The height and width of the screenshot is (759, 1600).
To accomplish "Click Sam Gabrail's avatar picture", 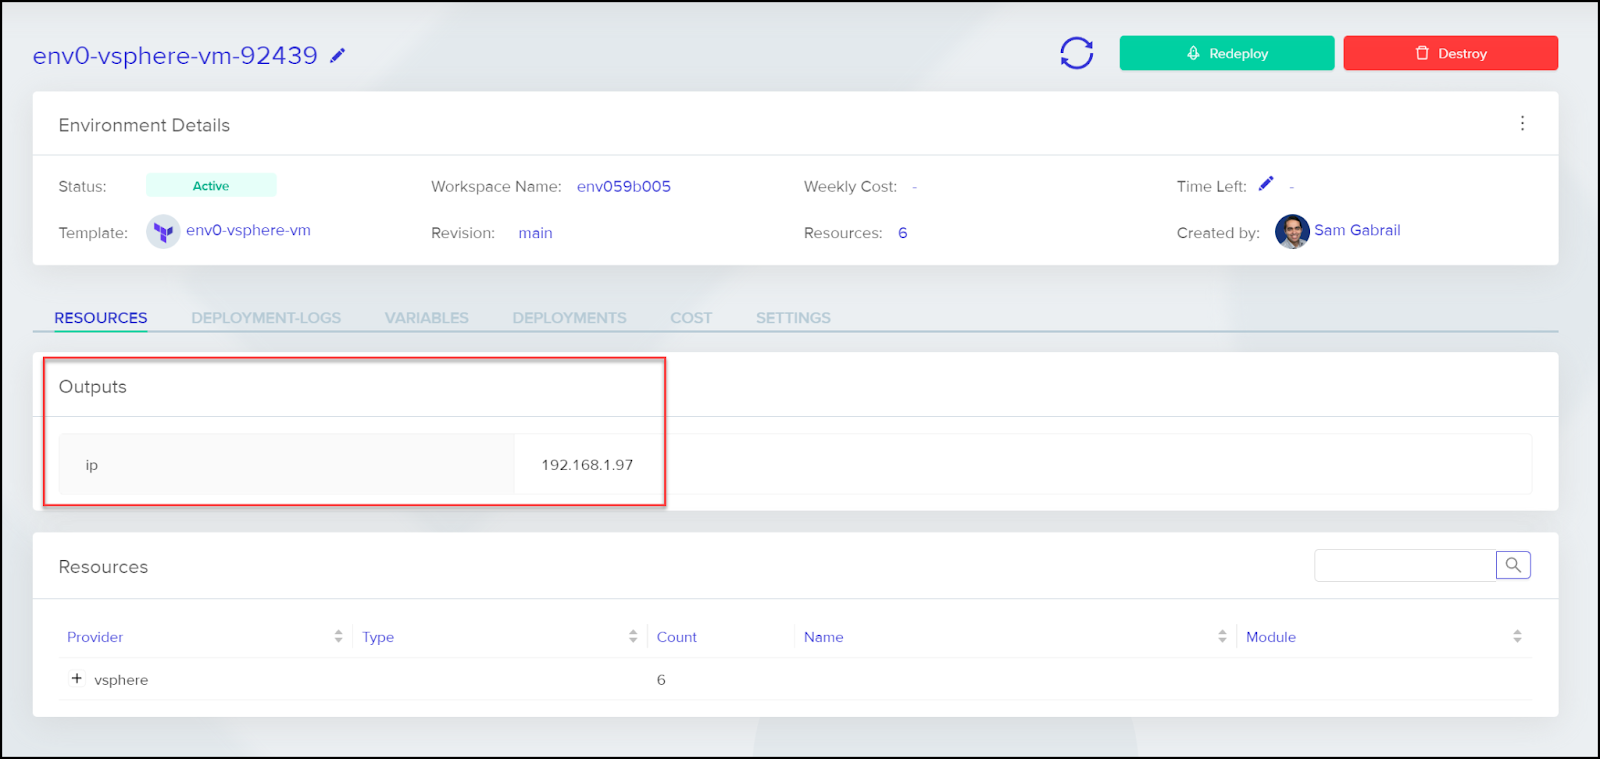I will (x=1292, y=232).
